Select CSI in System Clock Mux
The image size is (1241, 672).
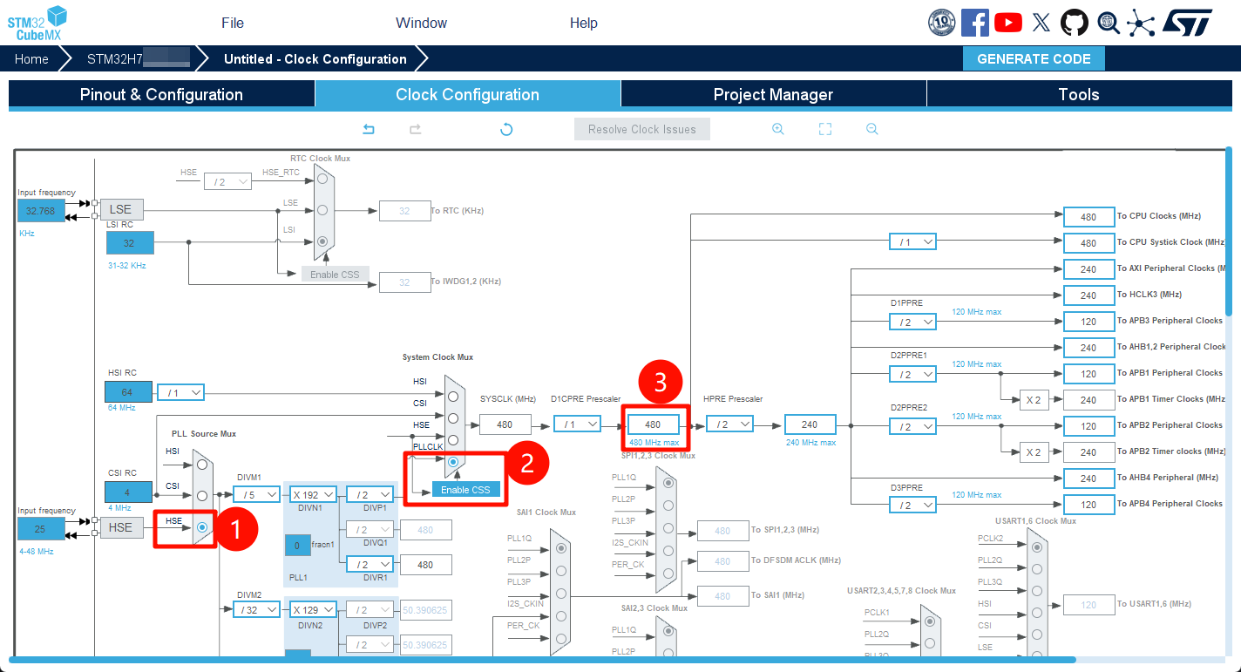[x=454, y=418]
